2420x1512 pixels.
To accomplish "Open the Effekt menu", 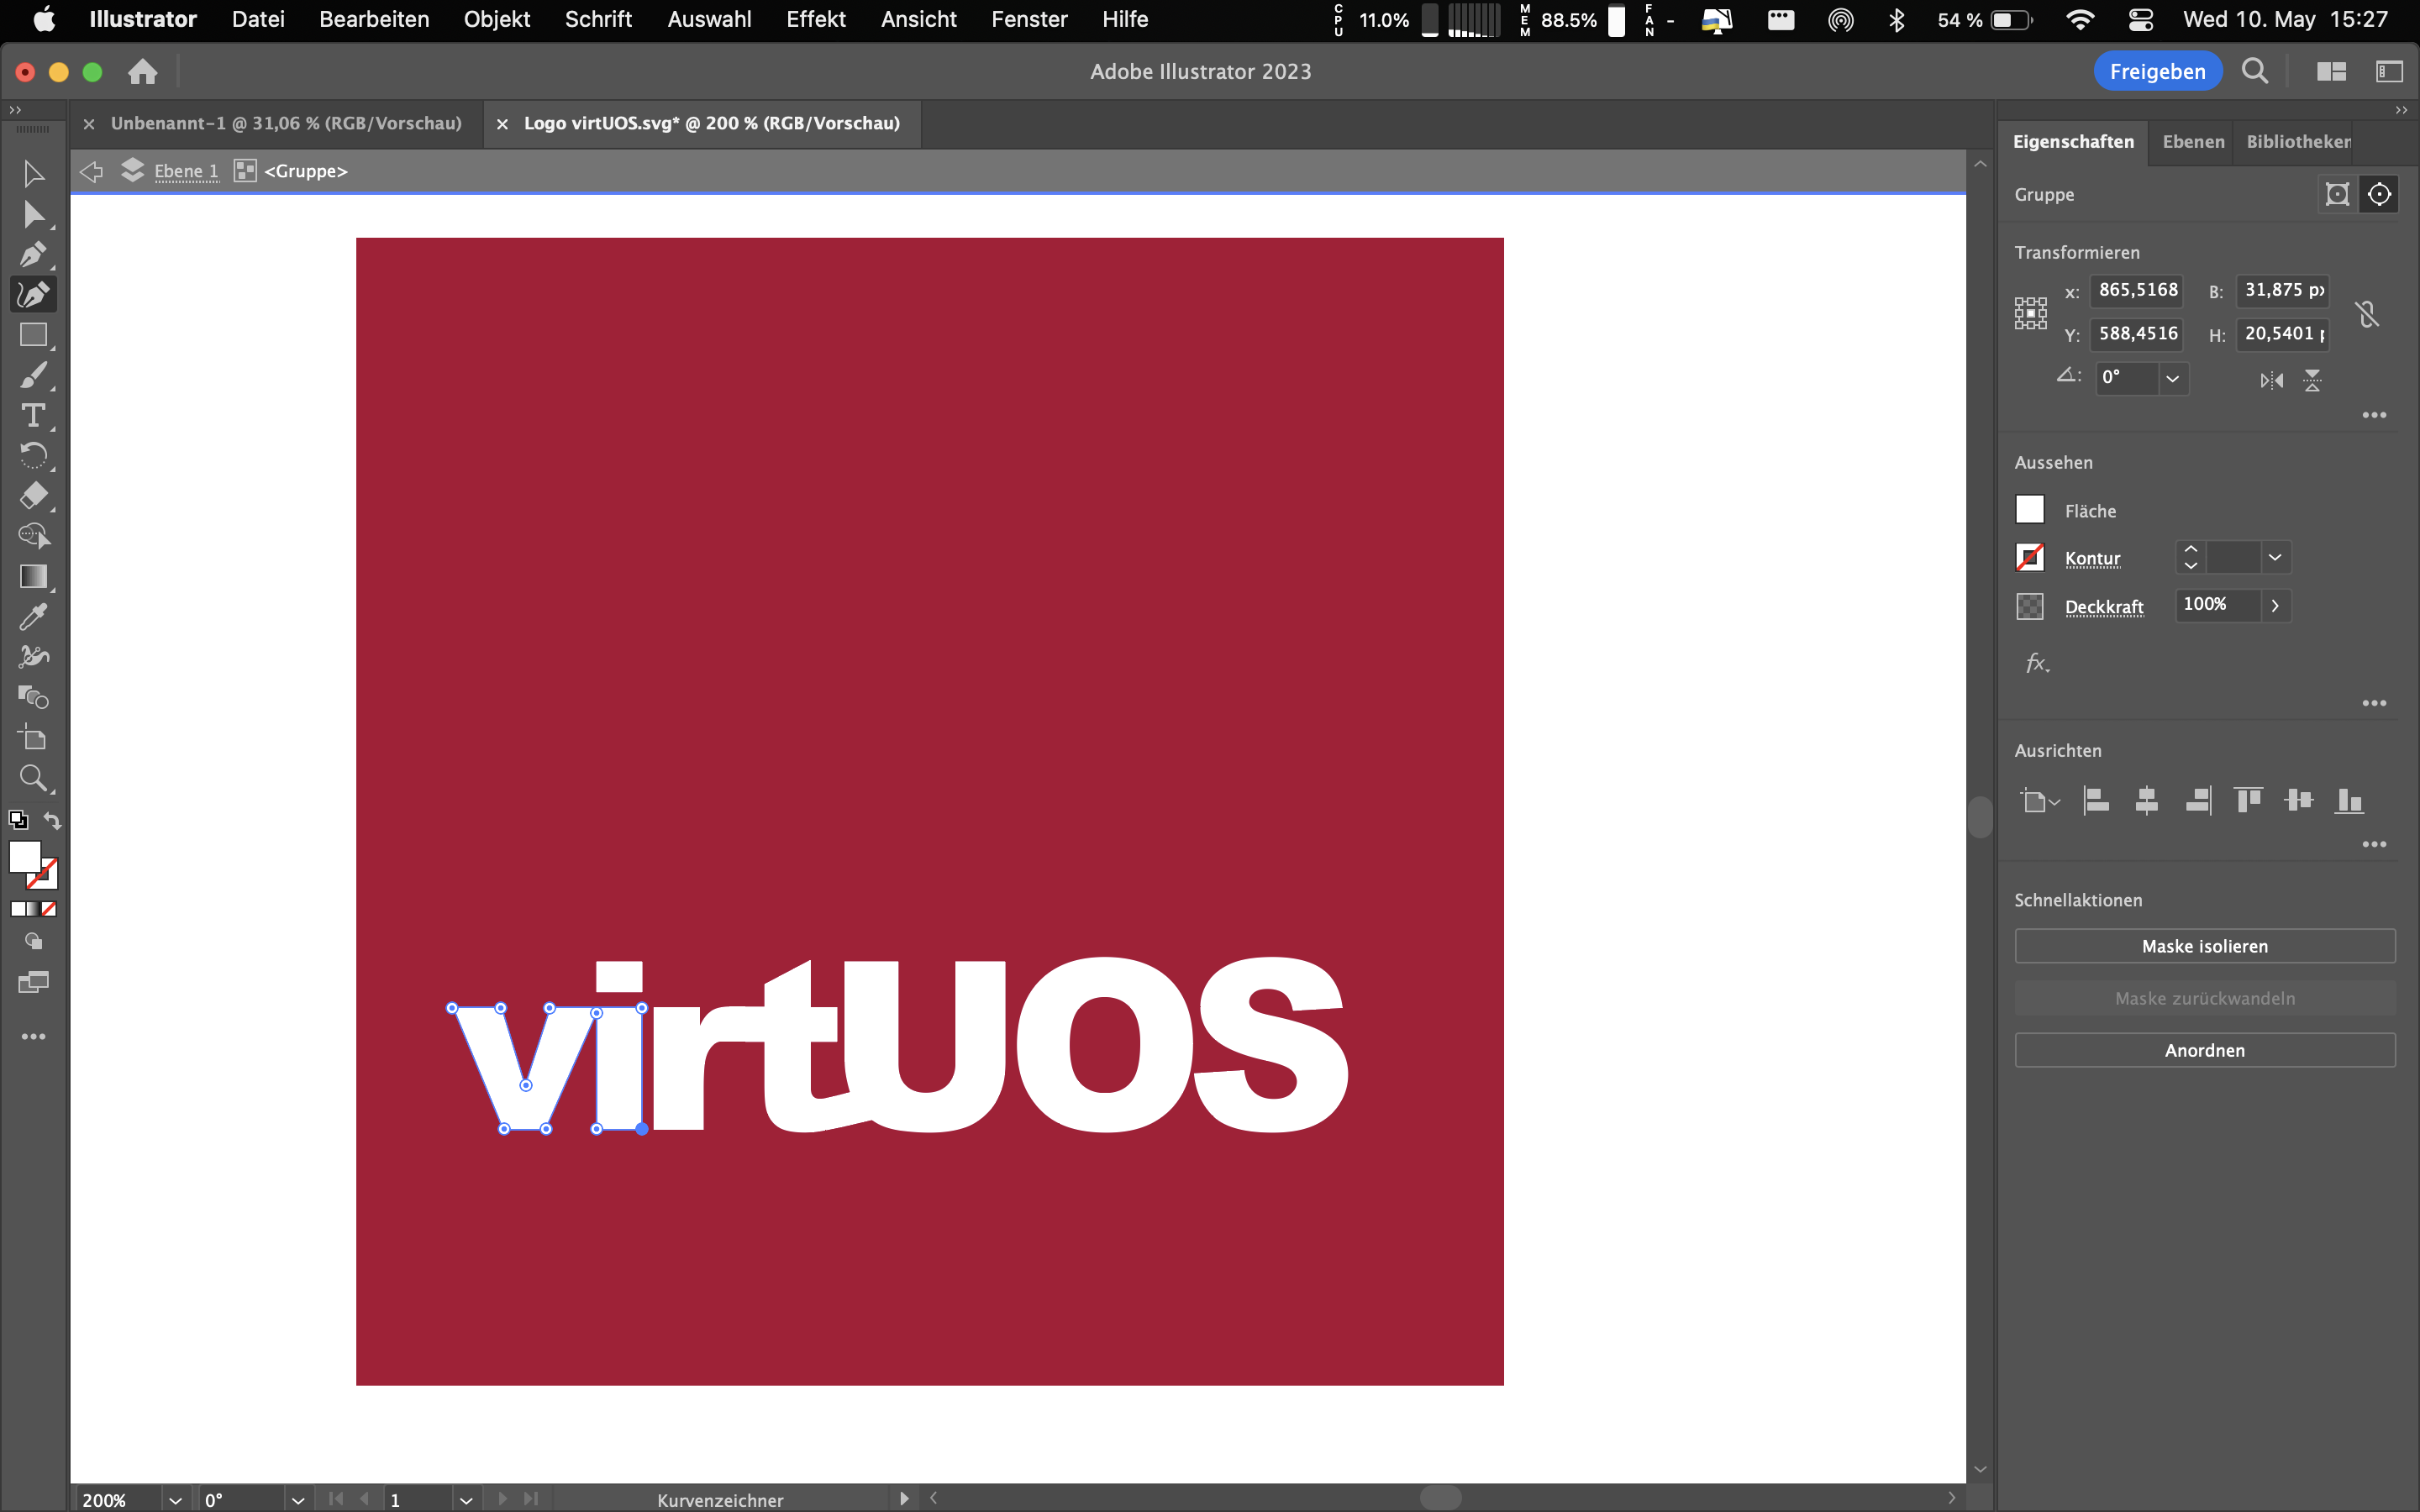I will 815,19.
